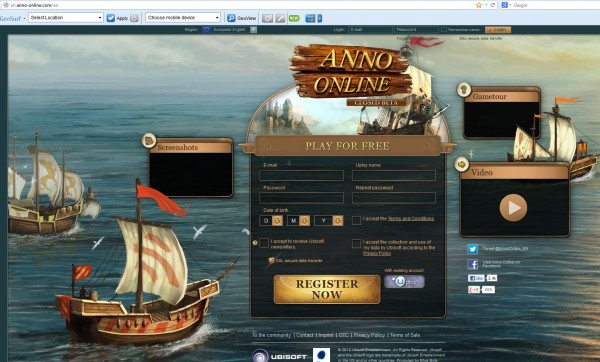Viewport: 600px width, 362px height.
Task: Reload the page using the refresh icon
Action: (x=492, y=5)
